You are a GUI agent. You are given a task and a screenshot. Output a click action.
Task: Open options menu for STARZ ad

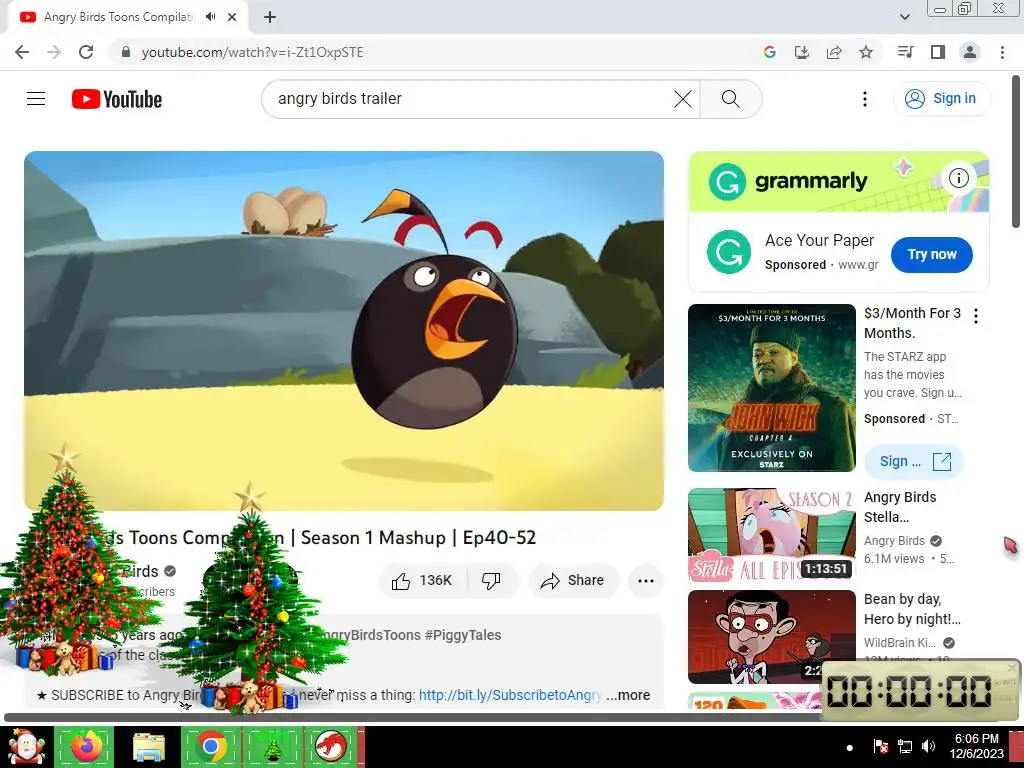(976, 316)
